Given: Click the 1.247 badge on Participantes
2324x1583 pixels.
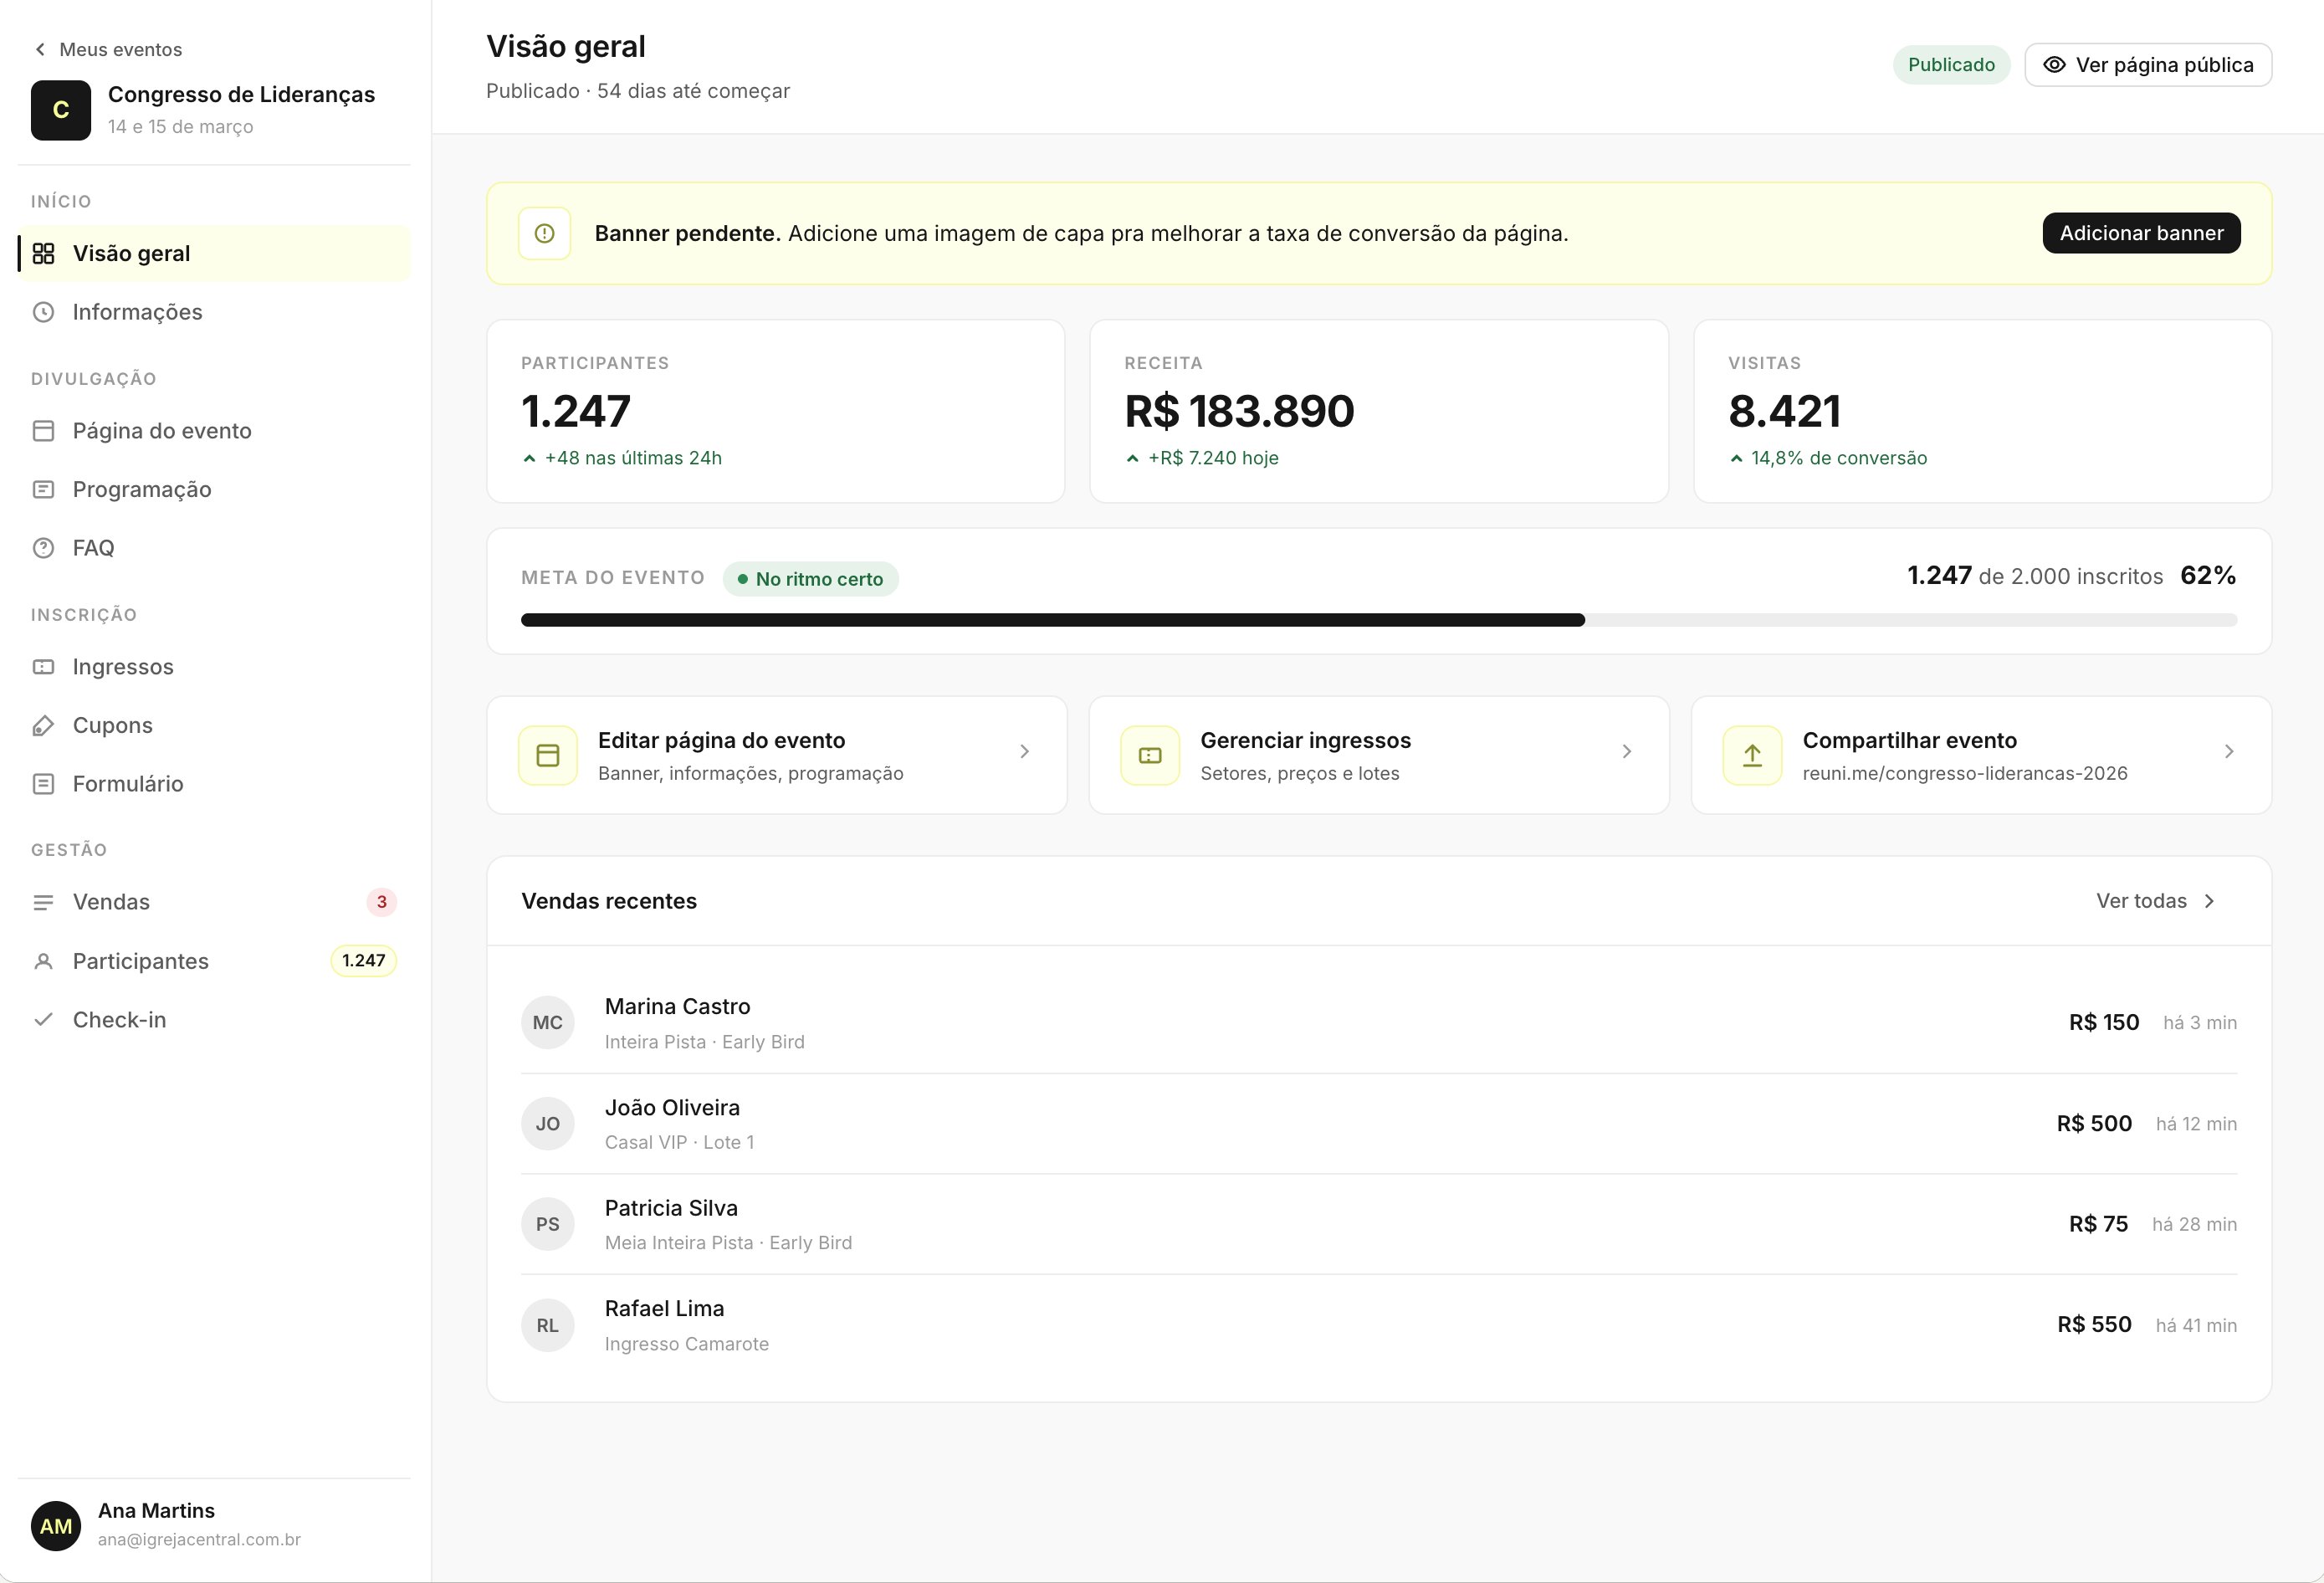Looking at the screenshot, I should point(364,961).
